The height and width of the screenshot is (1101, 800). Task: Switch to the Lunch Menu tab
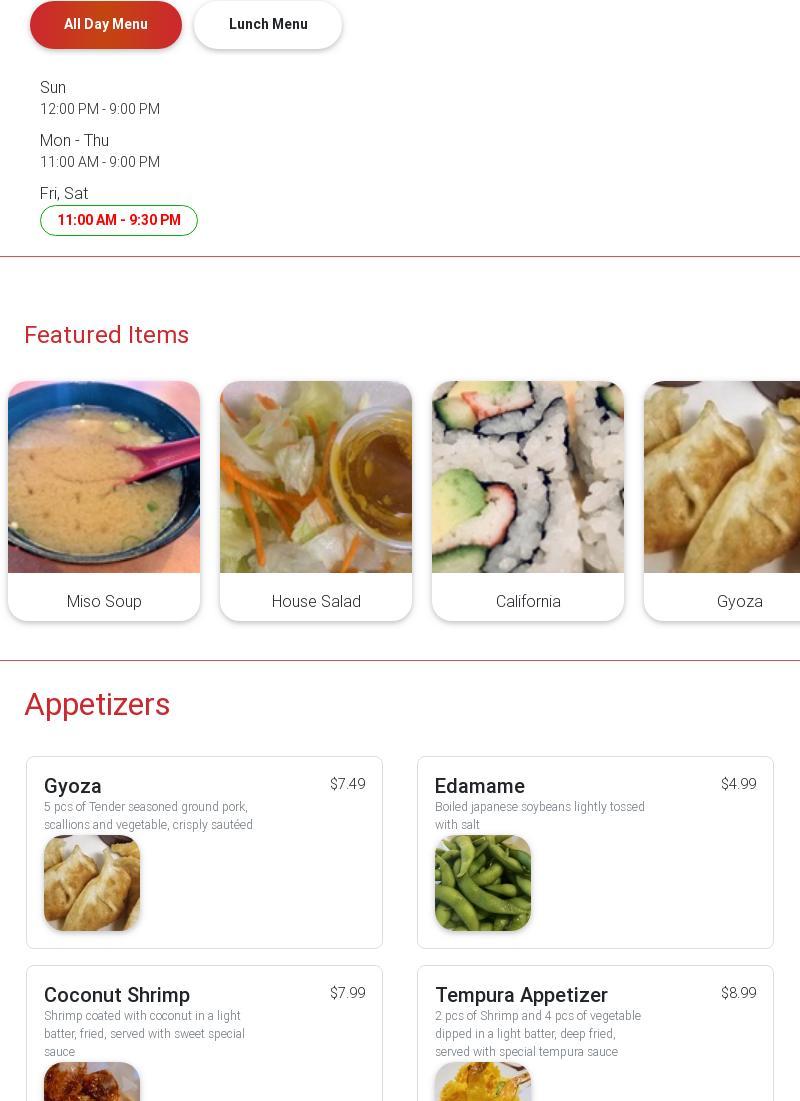(x=268, y=25)
